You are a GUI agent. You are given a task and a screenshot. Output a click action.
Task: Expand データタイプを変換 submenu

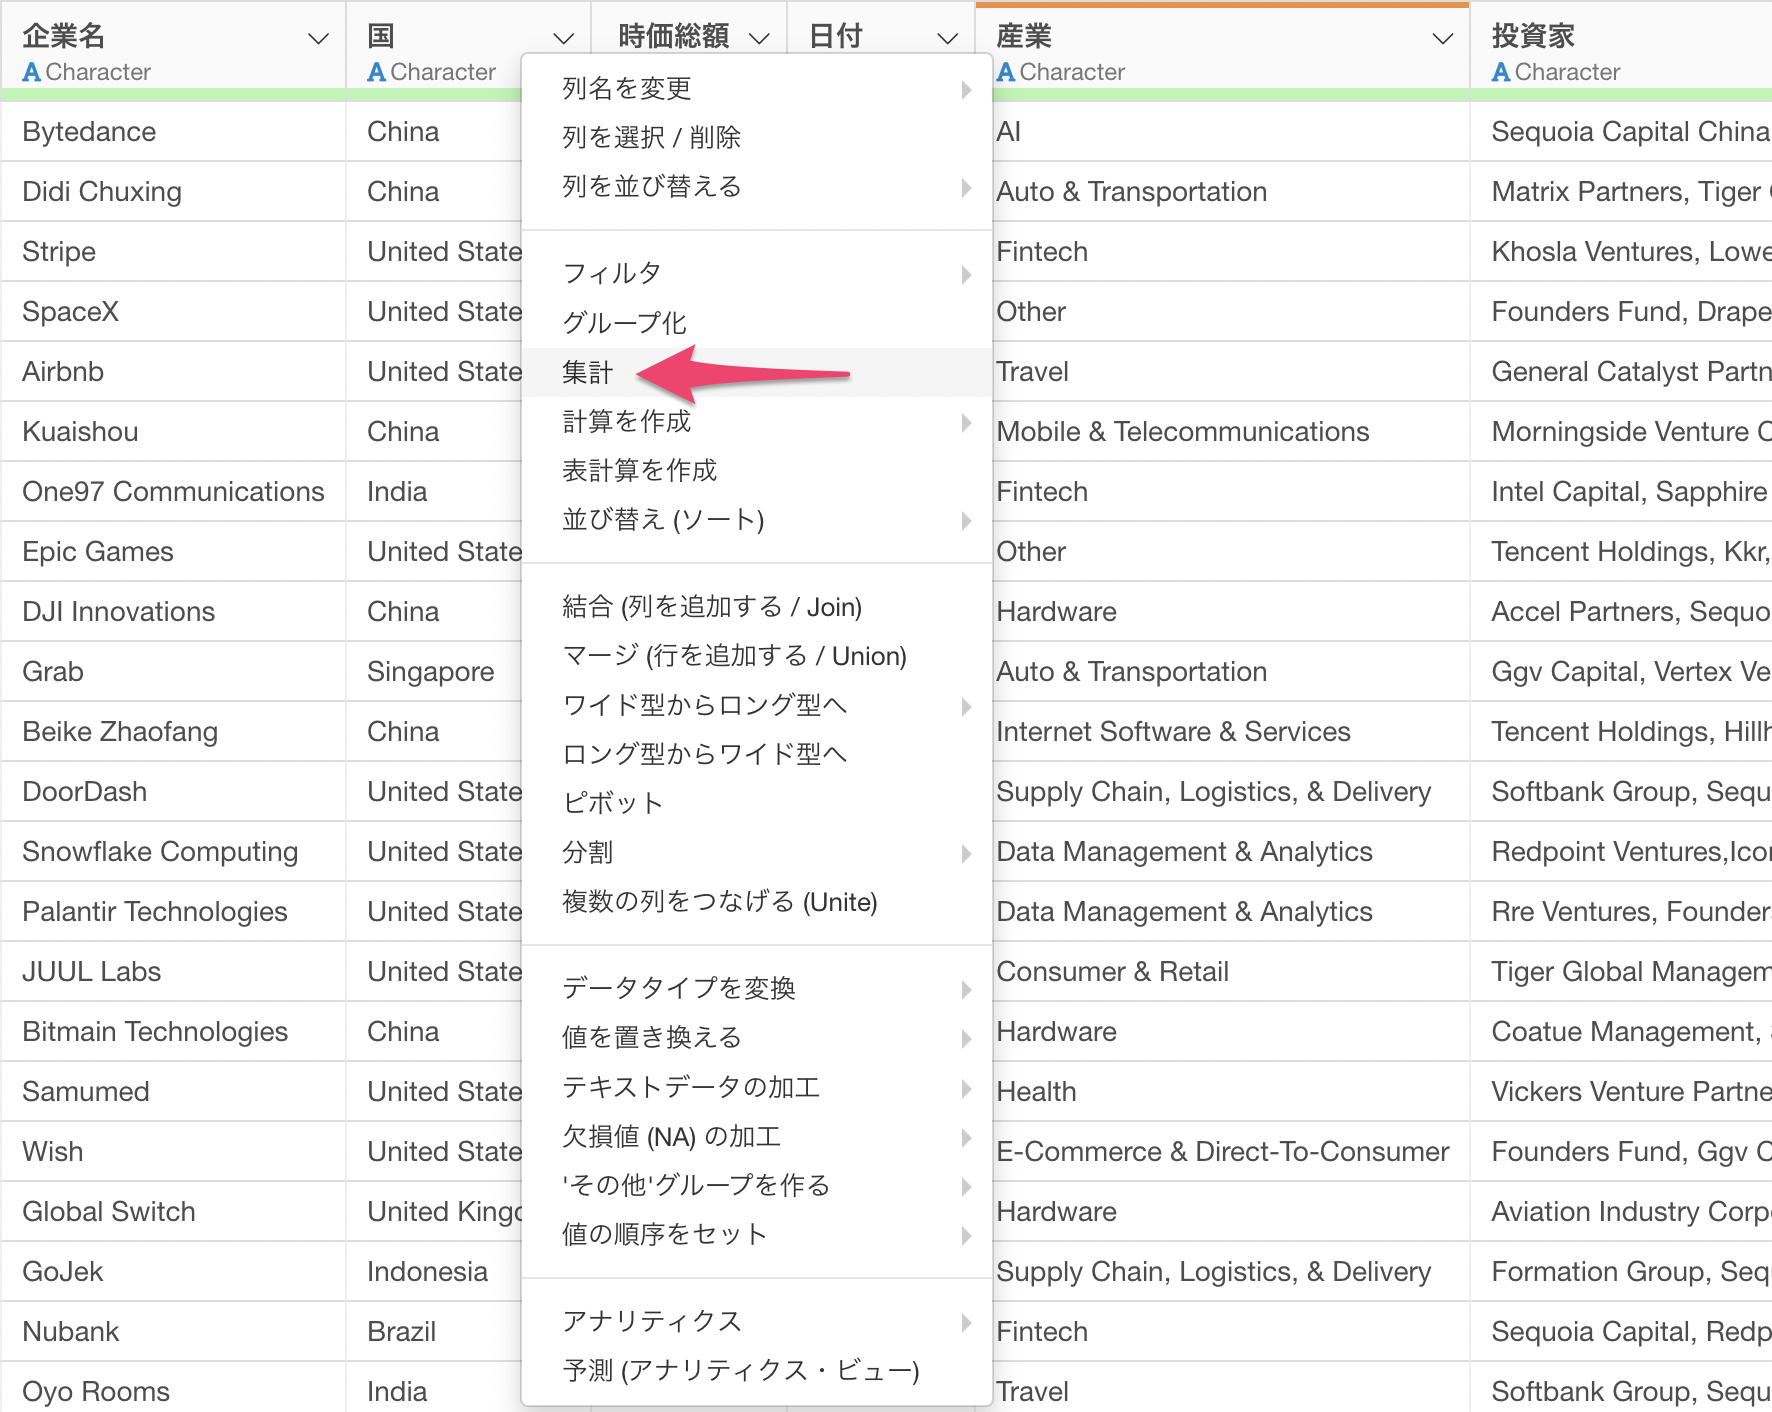click(x=757, y=989)
